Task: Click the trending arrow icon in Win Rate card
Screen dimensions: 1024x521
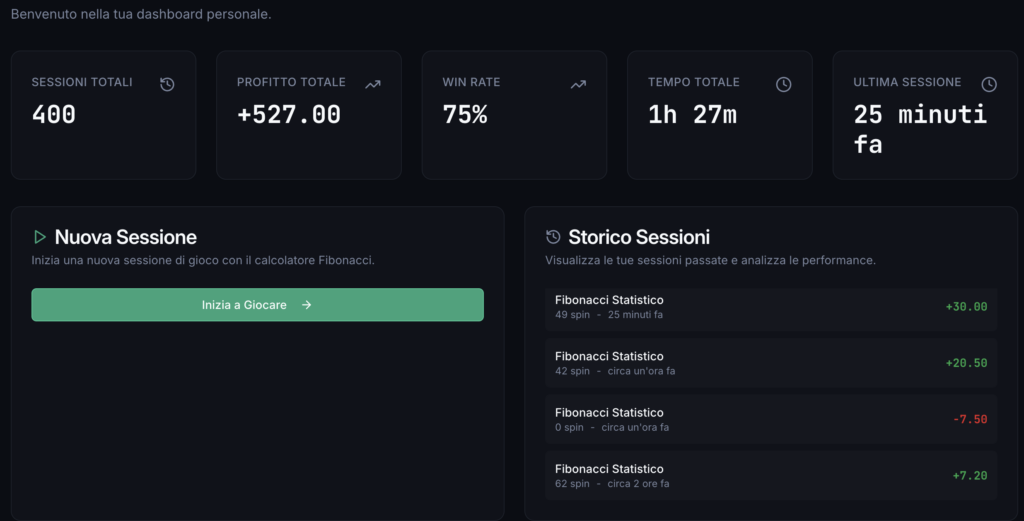Action: tap(578, 85)
